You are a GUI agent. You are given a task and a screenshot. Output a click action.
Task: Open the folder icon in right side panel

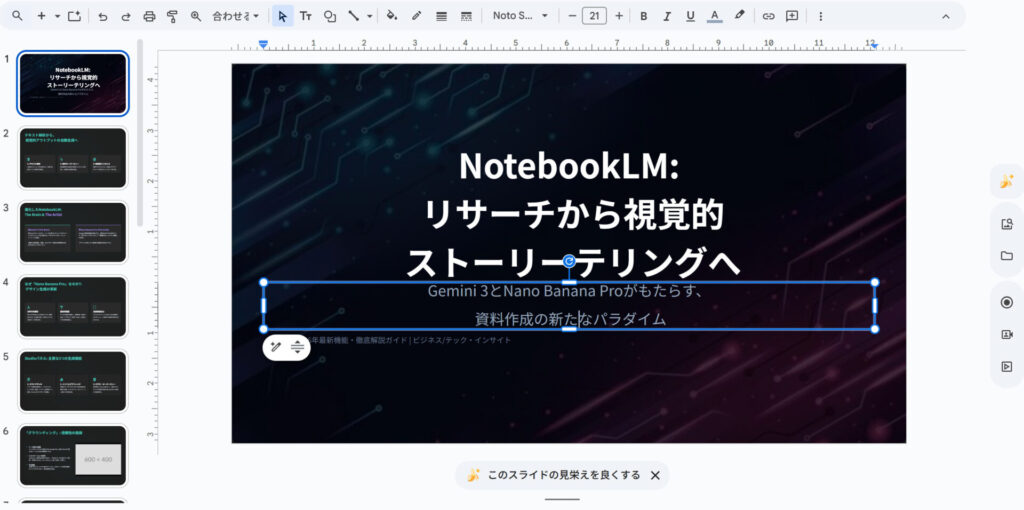1006,255
